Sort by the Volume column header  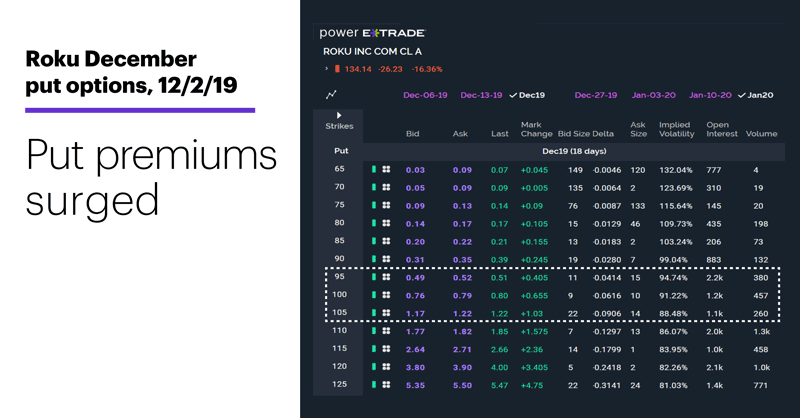click(761, 134)
